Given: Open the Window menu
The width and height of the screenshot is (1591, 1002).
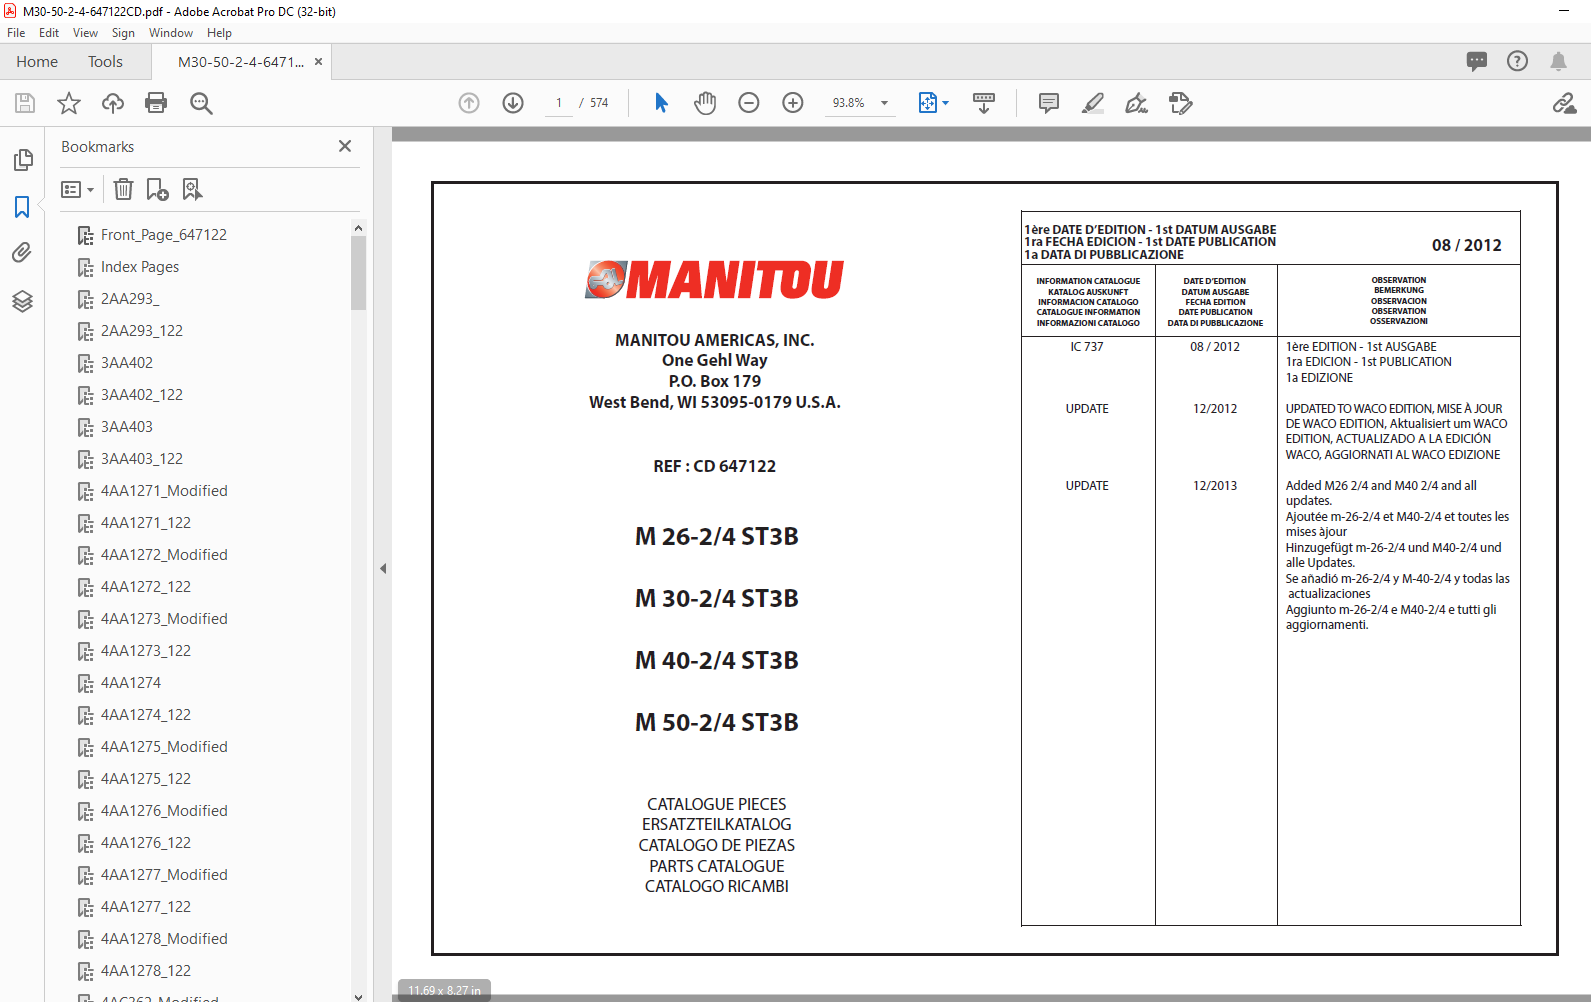Looking at the screenshot, I should coord(170,33).
